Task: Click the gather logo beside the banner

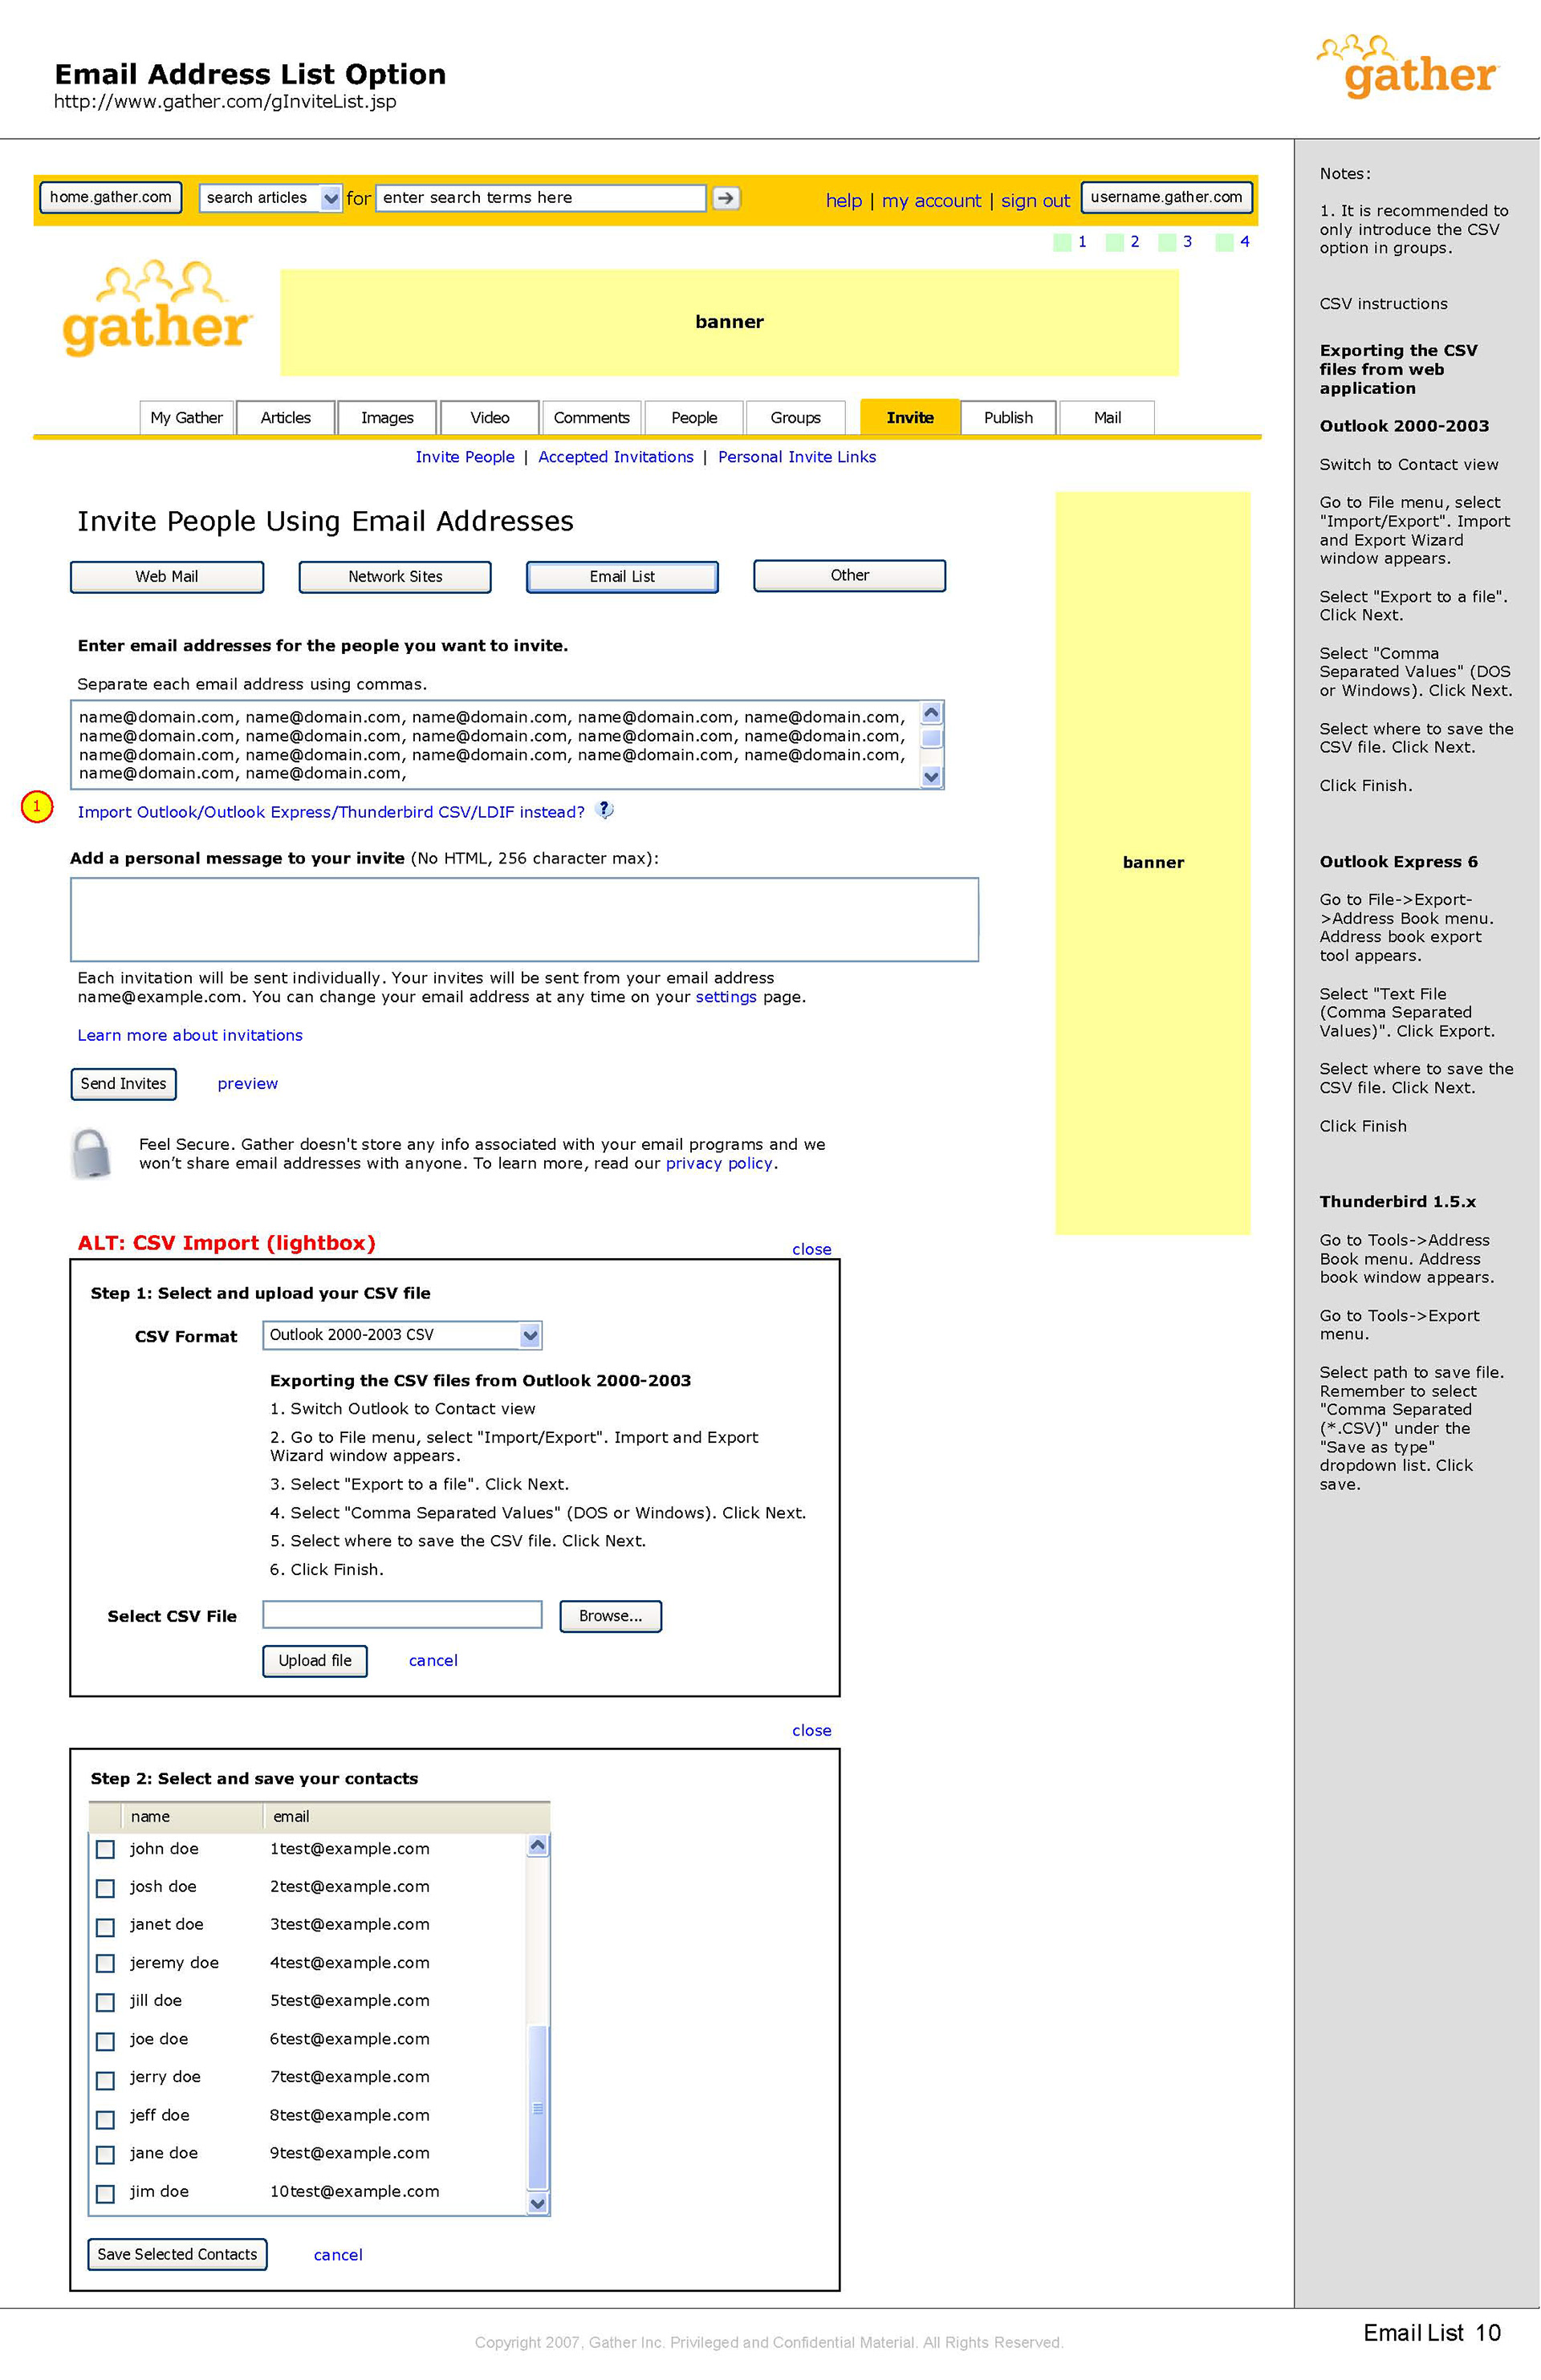Action: [157, 309]
